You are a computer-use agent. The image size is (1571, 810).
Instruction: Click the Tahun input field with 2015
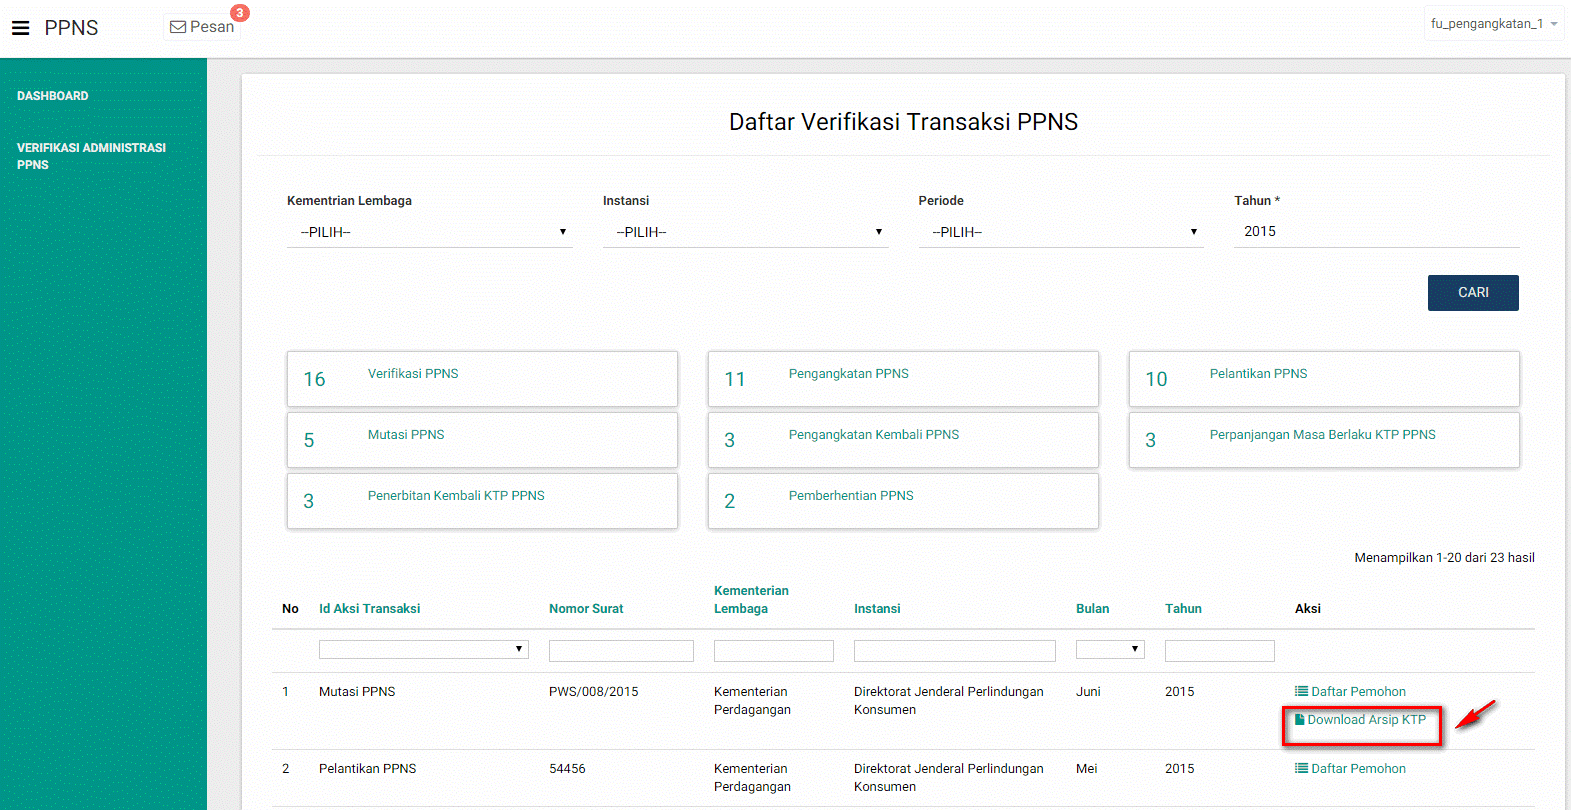click(x=1375, y=231)
